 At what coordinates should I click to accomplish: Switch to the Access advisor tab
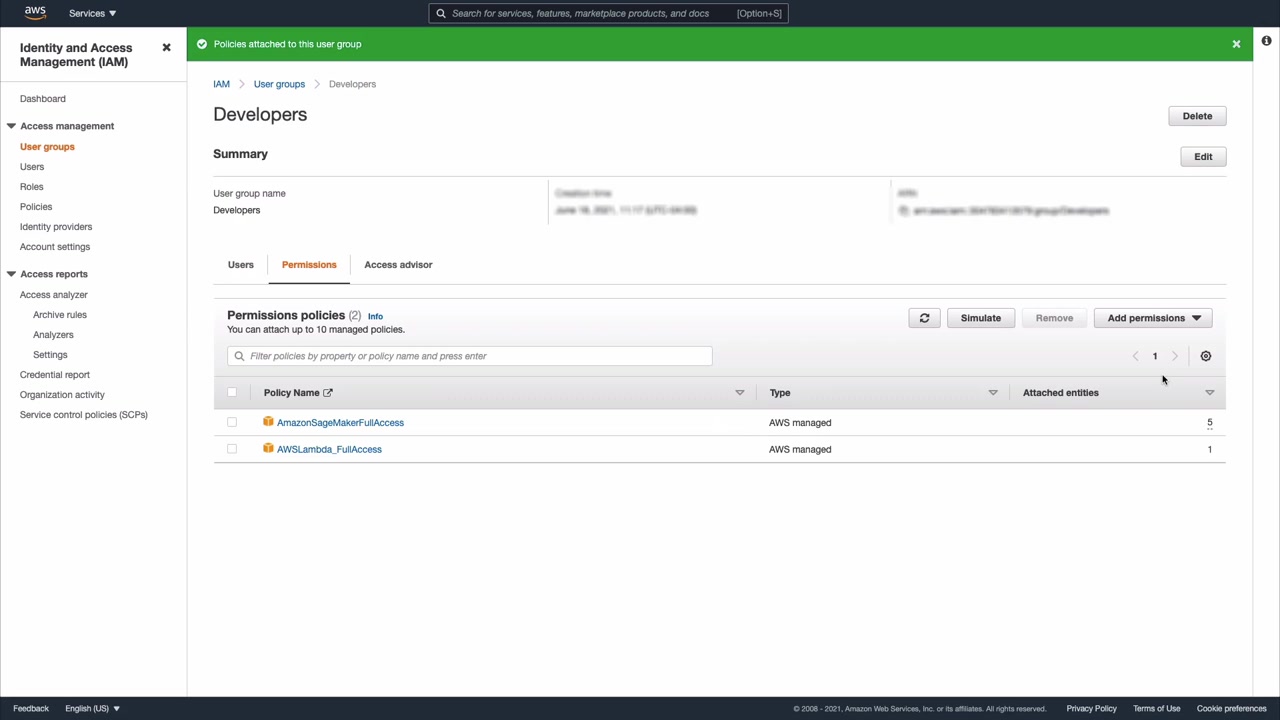point(398,265)
